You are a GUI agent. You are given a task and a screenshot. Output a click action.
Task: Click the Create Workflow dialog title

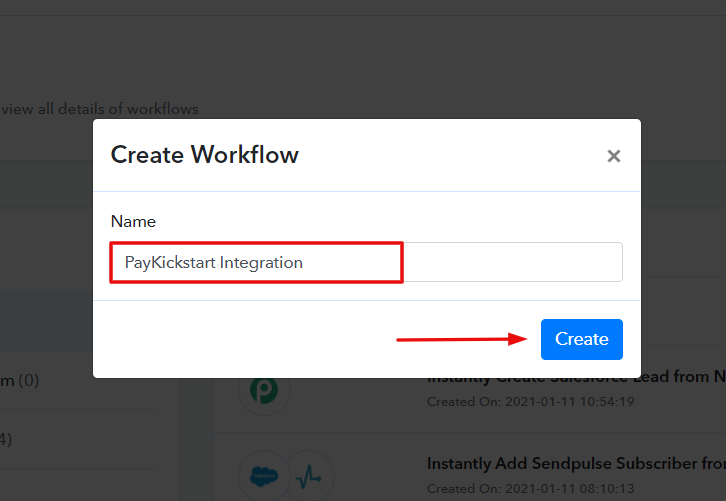204,155
